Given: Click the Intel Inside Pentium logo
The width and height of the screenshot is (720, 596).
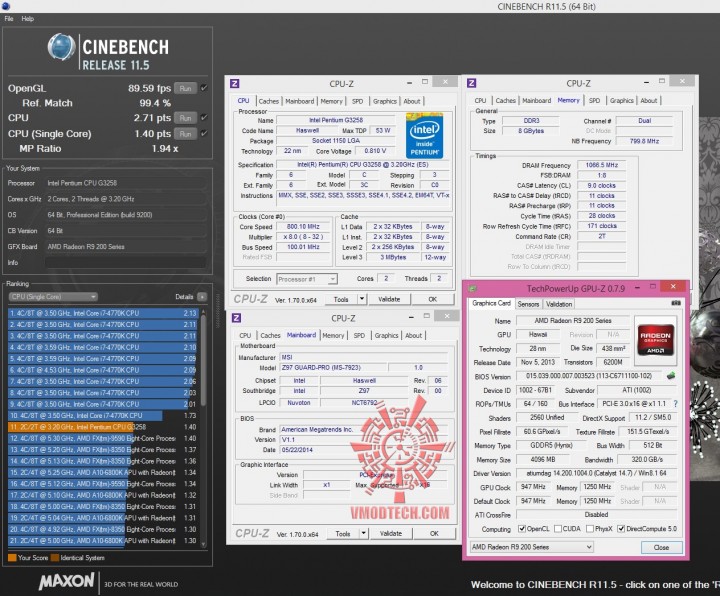Looking at the screenshot, I should click(x=424, y=136).
